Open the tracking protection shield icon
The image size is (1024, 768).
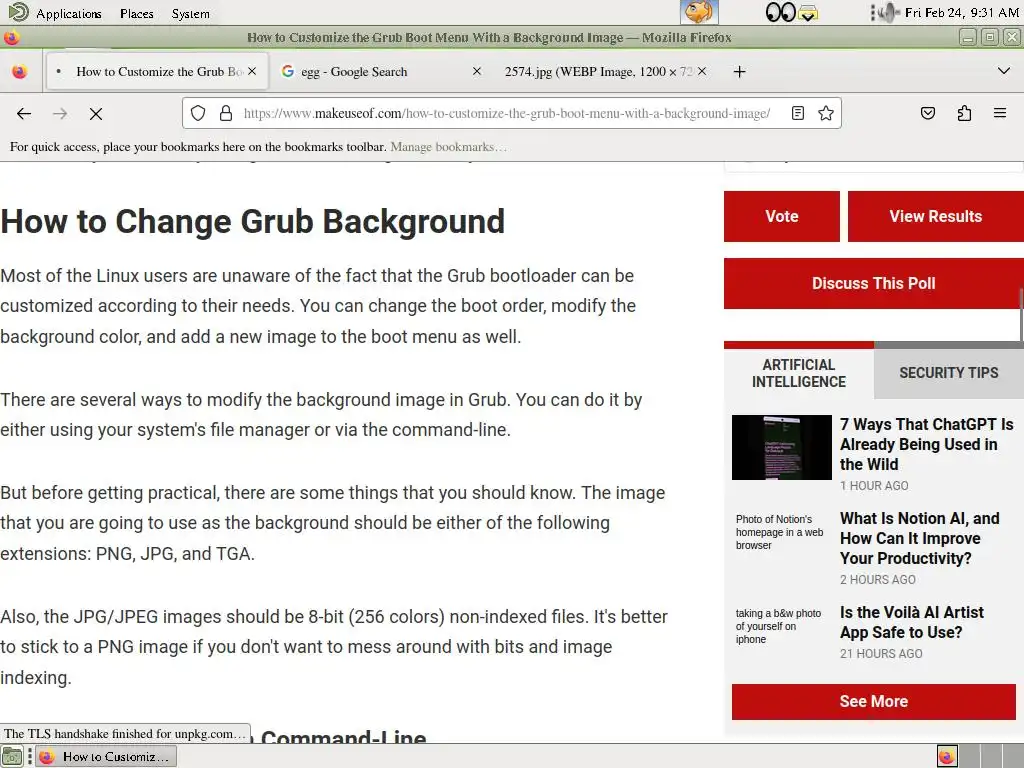[198, 114]
